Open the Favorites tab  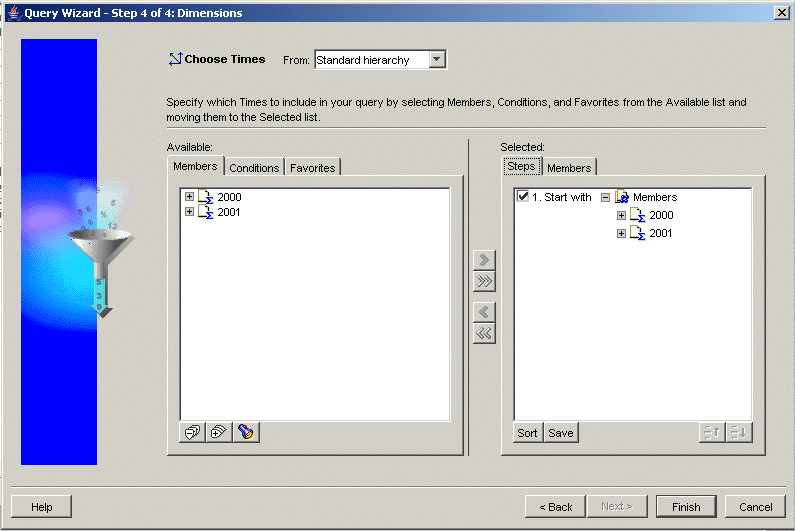312,167
